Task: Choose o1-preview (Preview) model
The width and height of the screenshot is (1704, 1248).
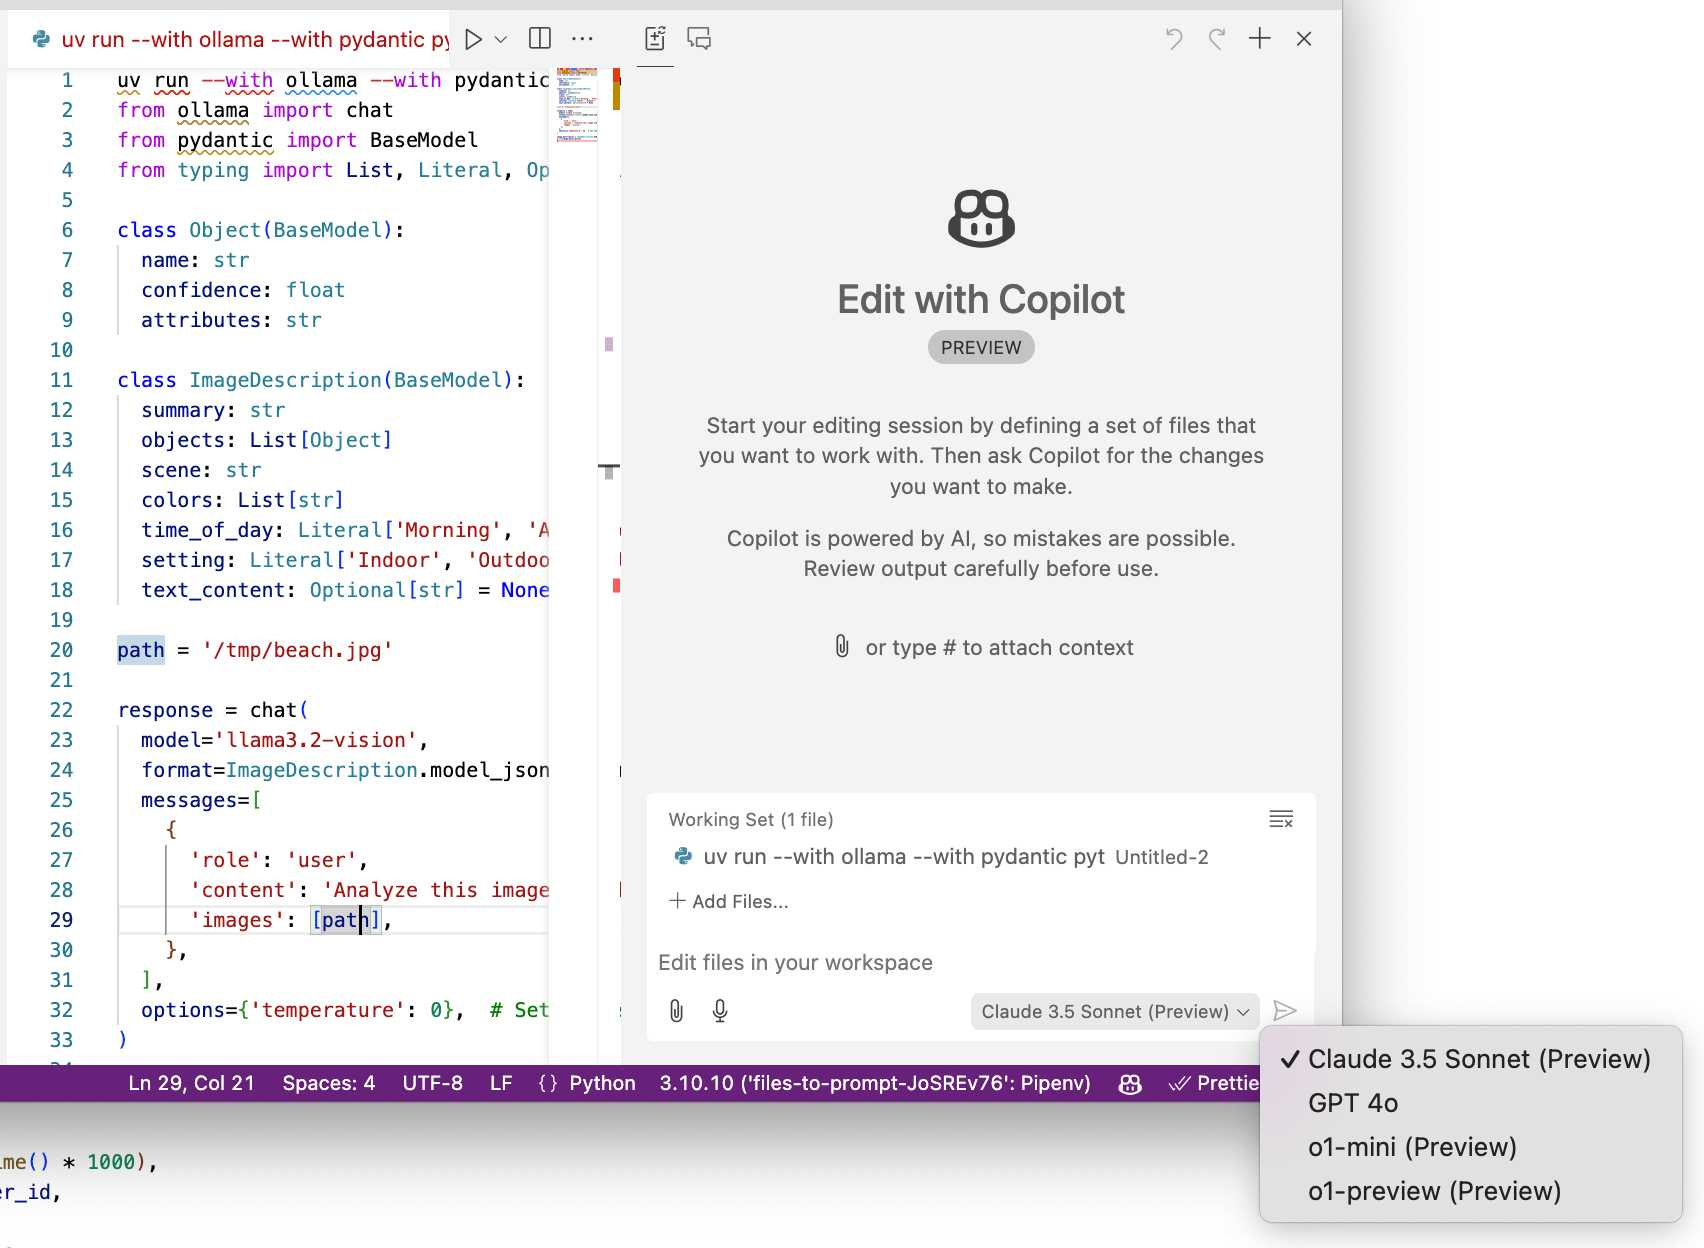Action: click(1470, 1191)
